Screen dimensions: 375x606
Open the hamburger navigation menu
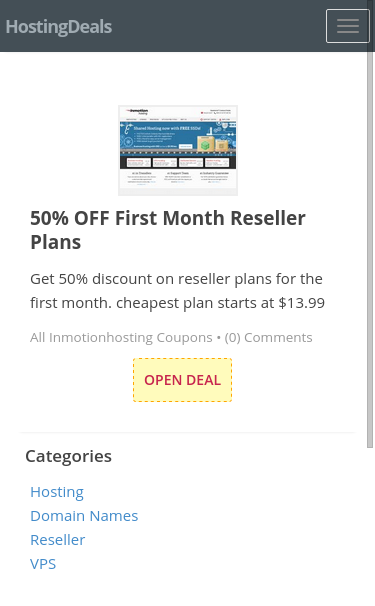point(348,26)
